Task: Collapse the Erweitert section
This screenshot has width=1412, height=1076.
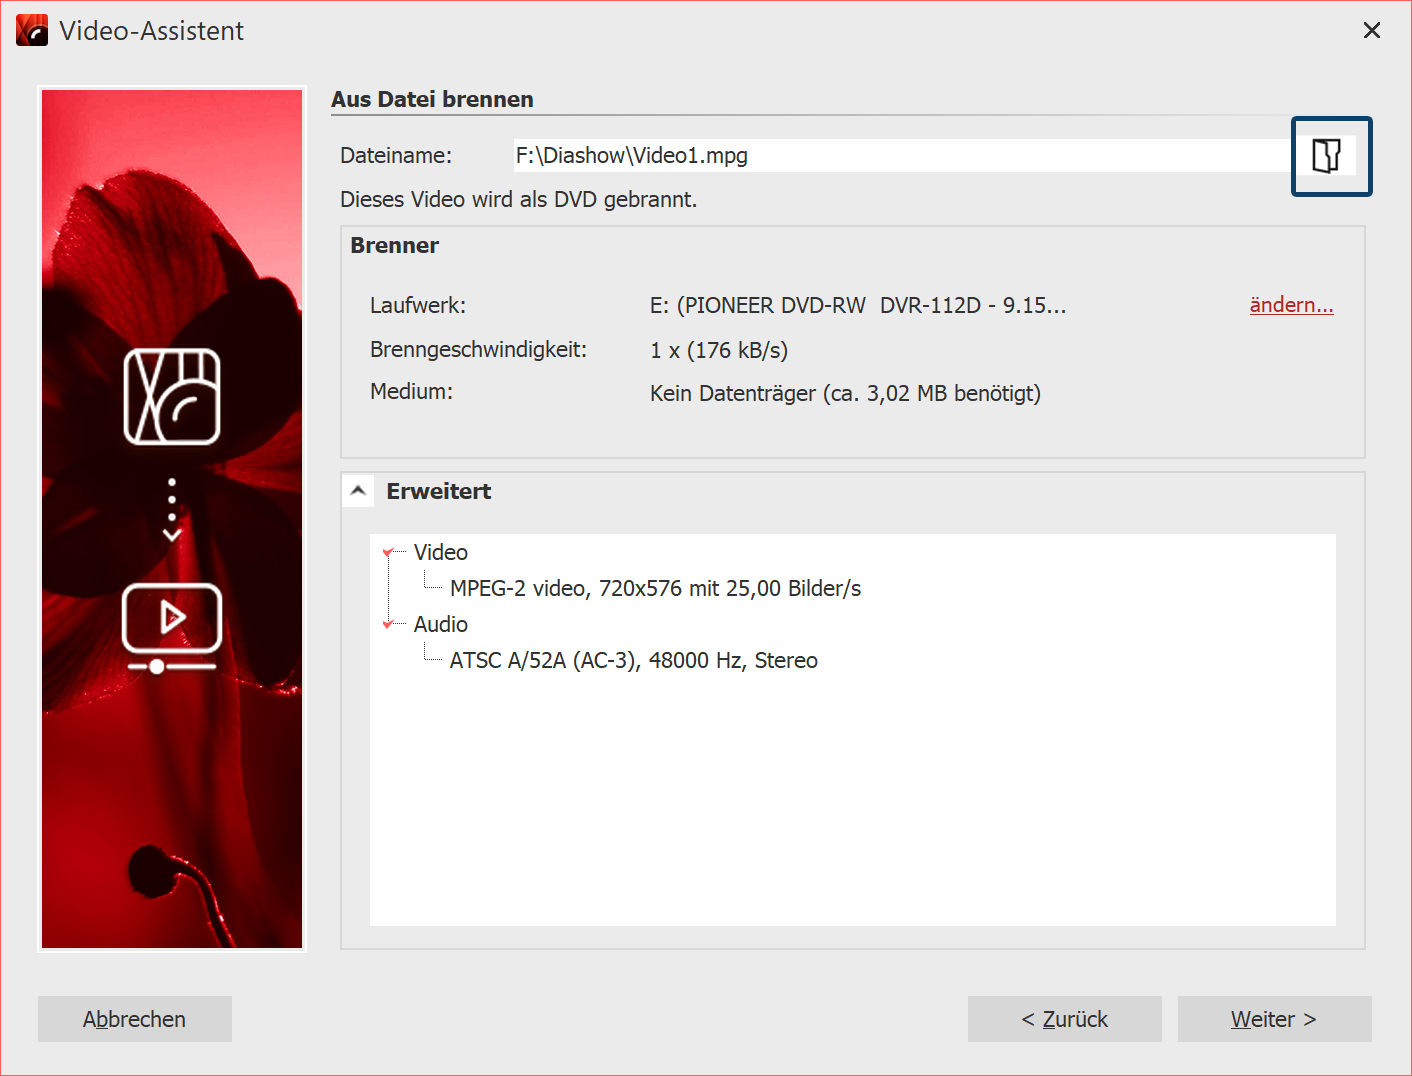Action: click(358, 491)
